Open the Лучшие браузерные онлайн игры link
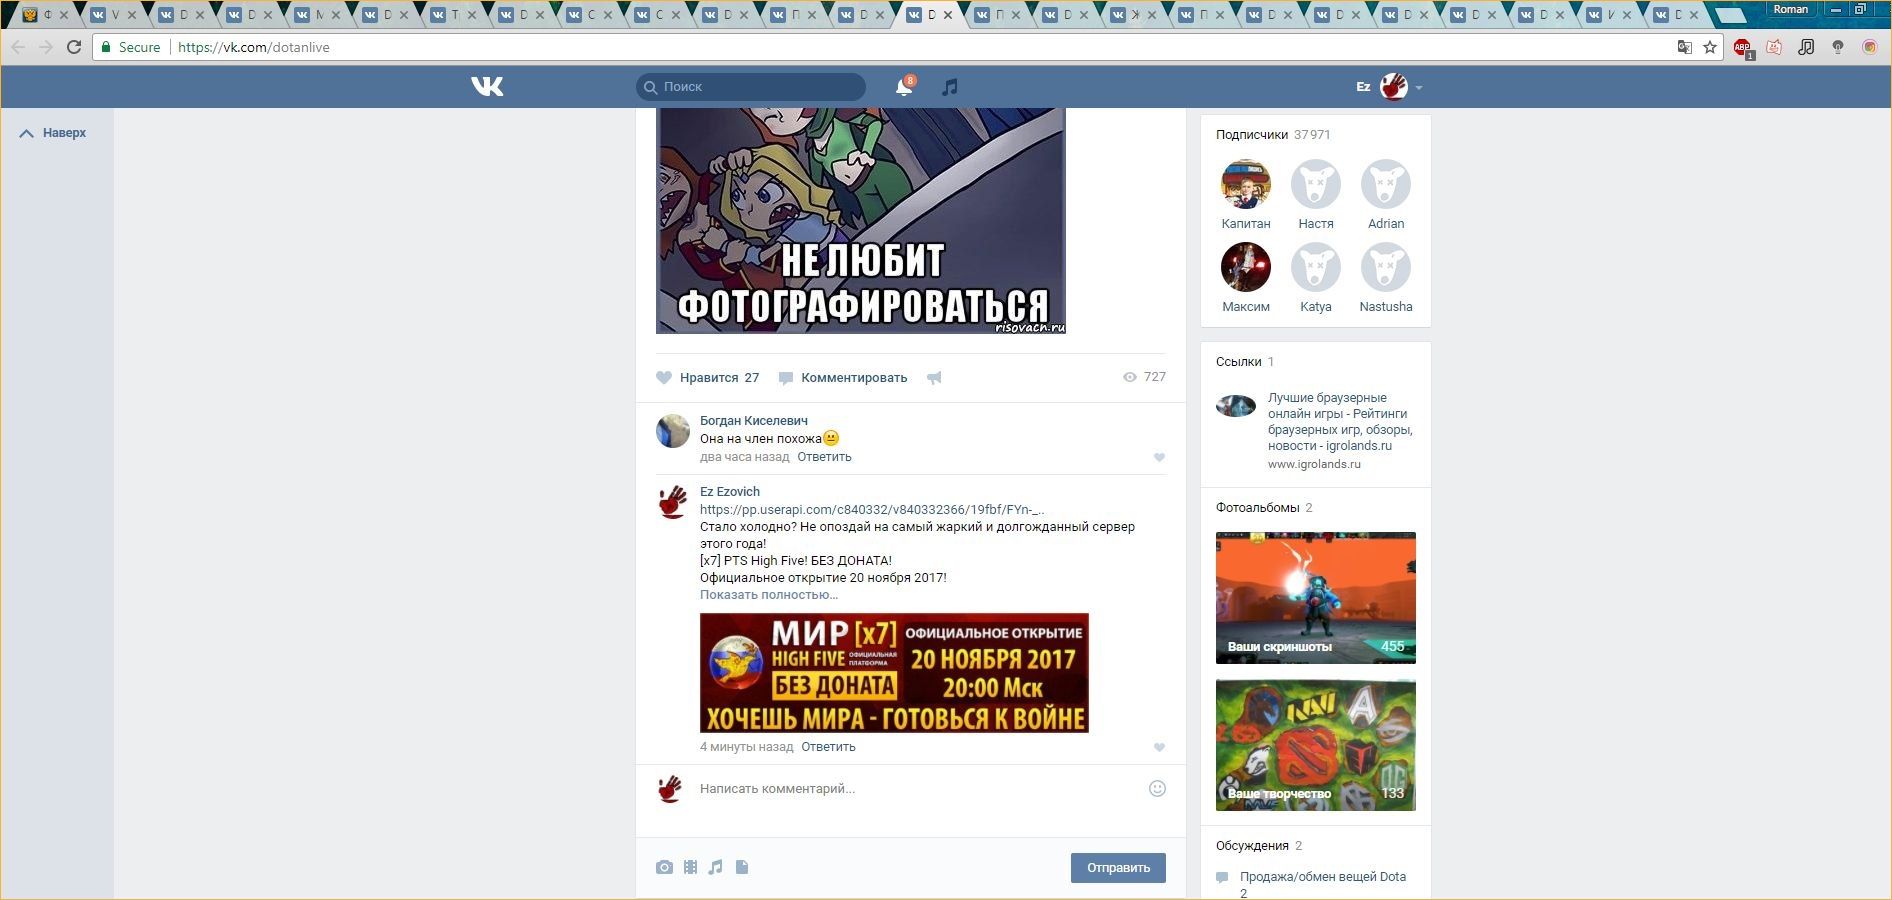1892x900 pixels. click(x=1340, y=422)
